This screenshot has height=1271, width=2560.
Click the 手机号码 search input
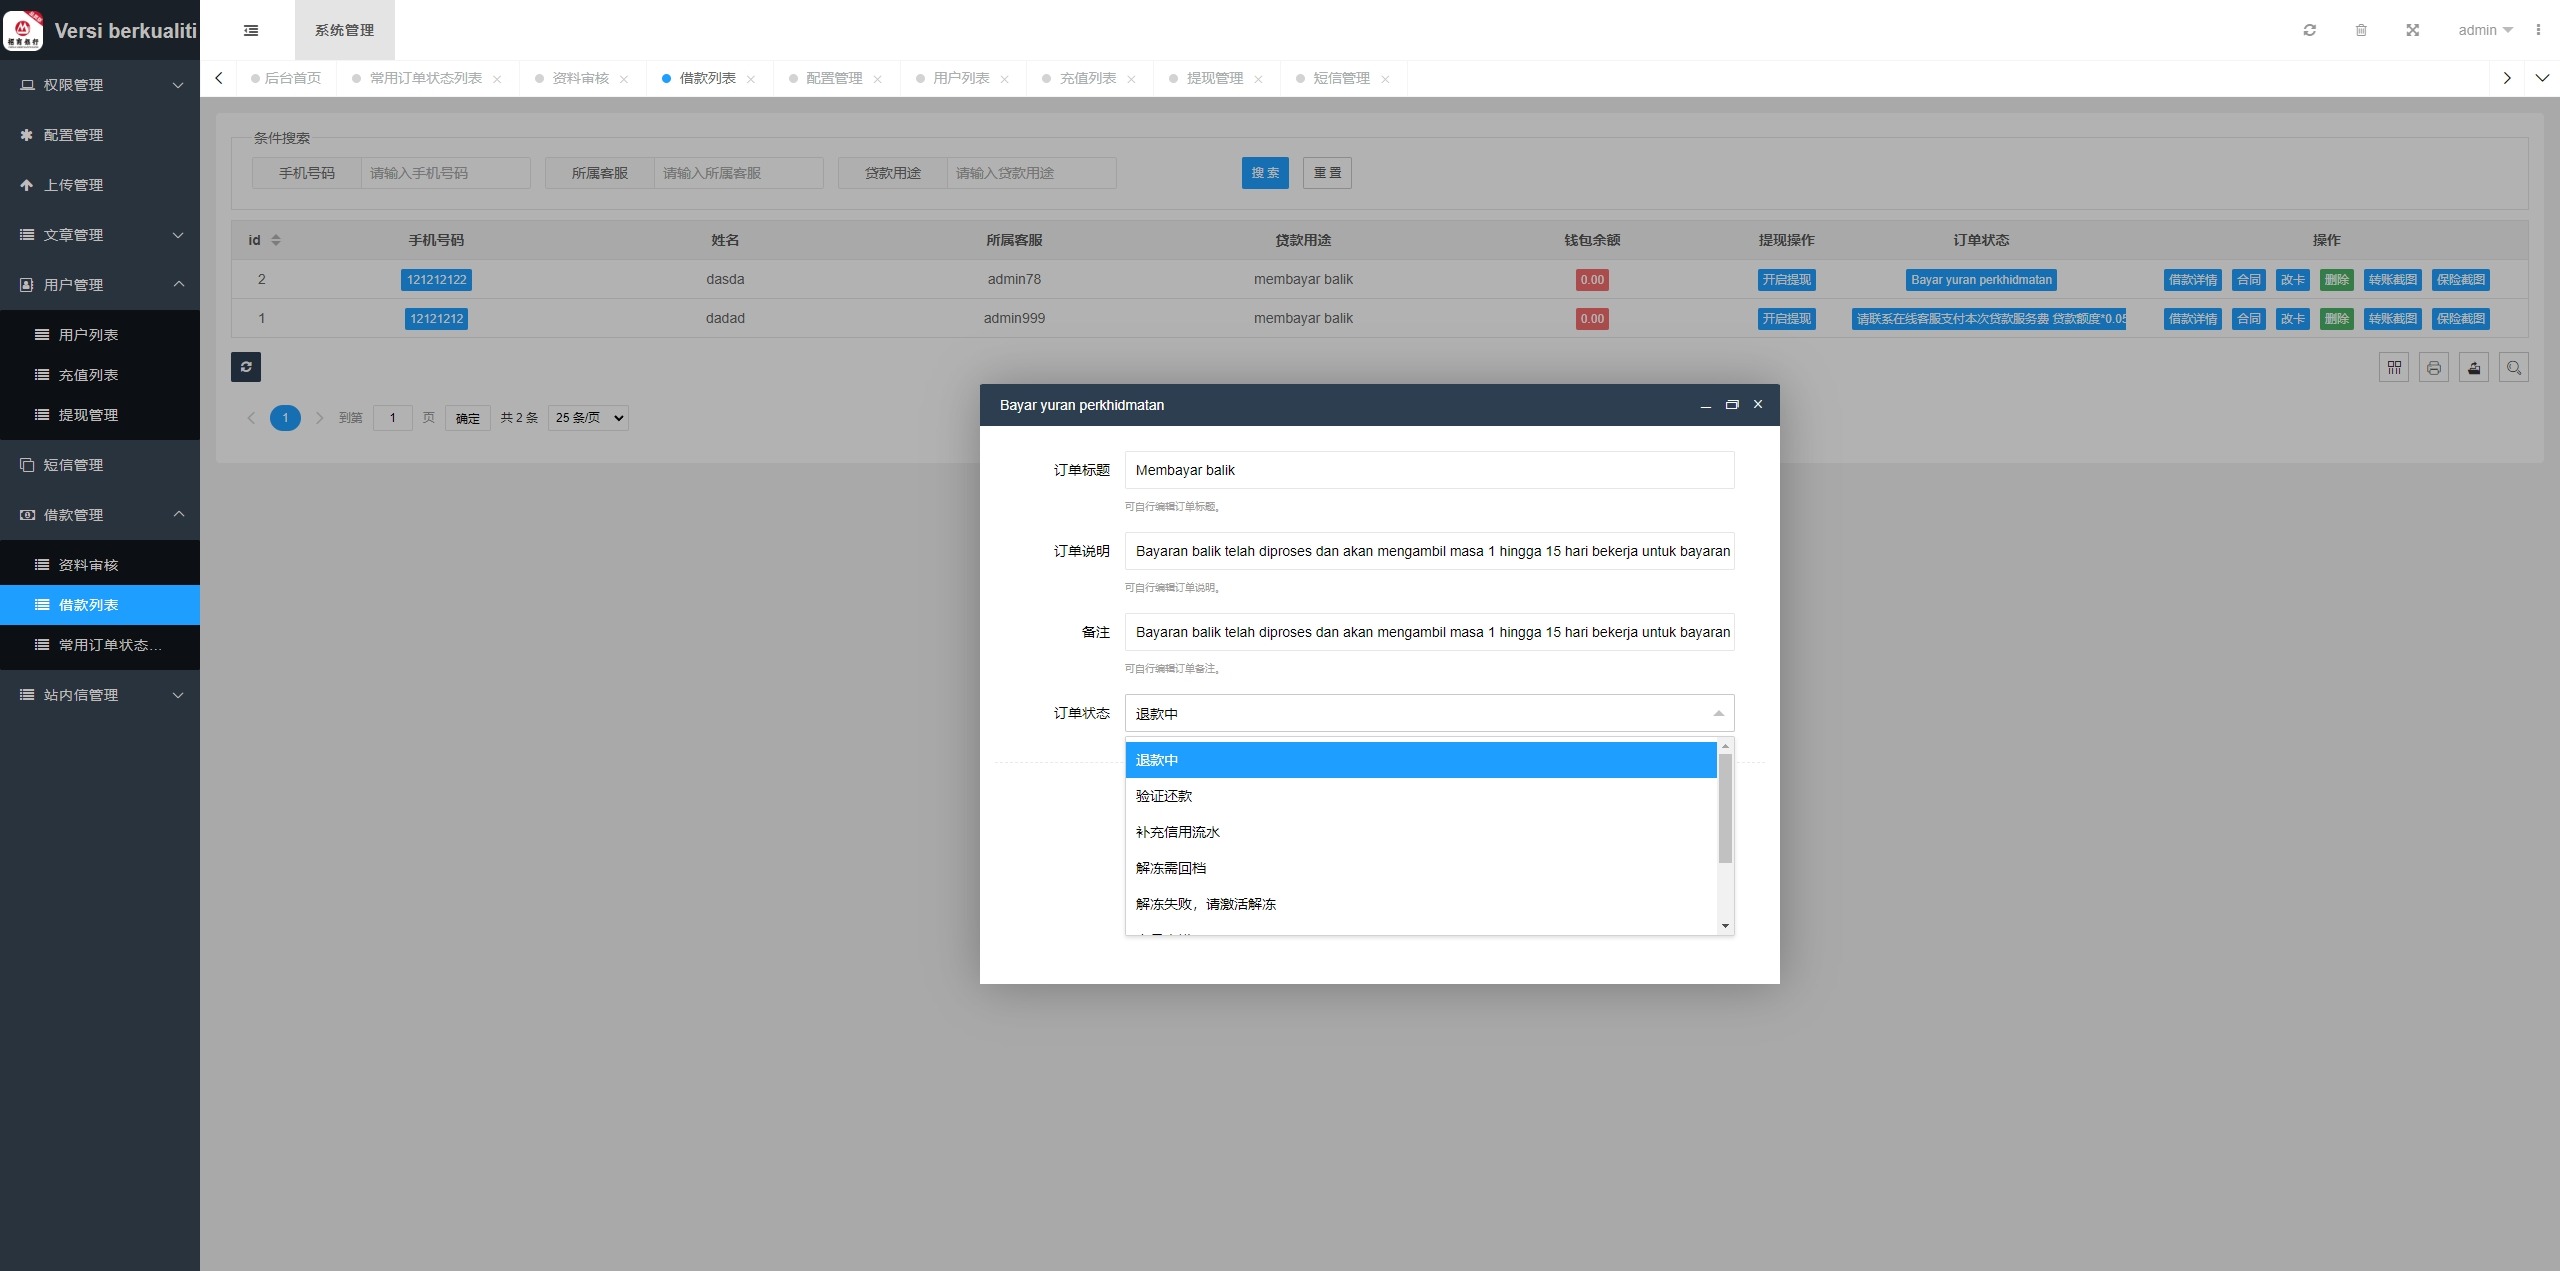click(445, 173)
